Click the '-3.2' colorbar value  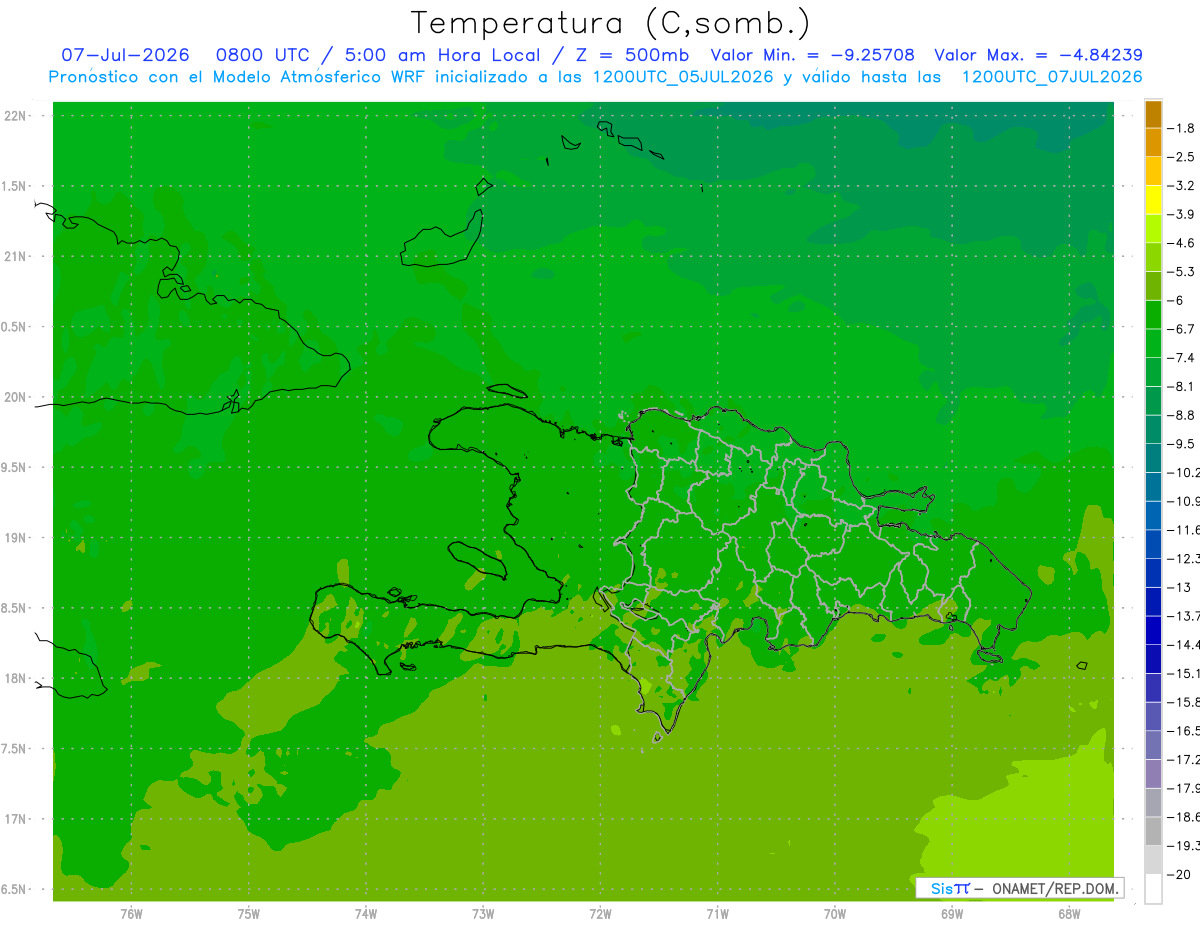pyautogui.click(x=1182, y=186)
